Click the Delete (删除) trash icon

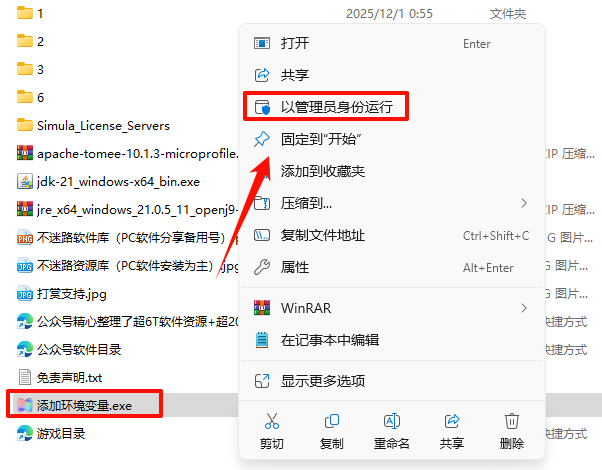[511, 421]
